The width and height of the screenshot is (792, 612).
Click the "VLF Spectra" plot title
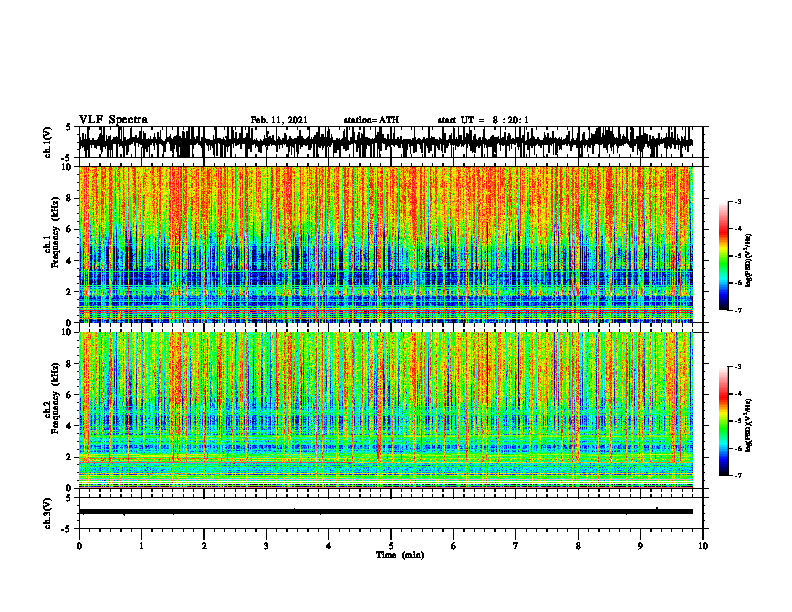113,120
